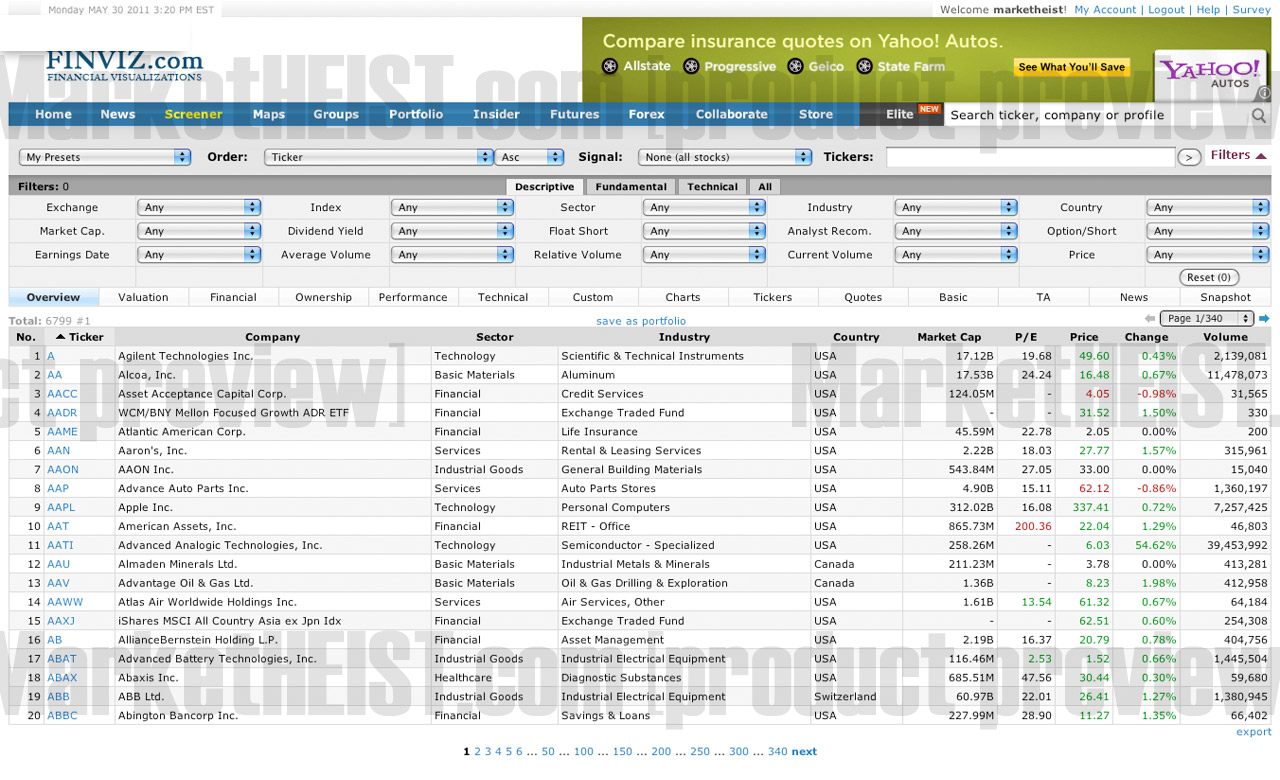The width and height of the screenshot is (1280, 780).
Task: Open the Asc sort direction dropdown
Action: point(529,157)
